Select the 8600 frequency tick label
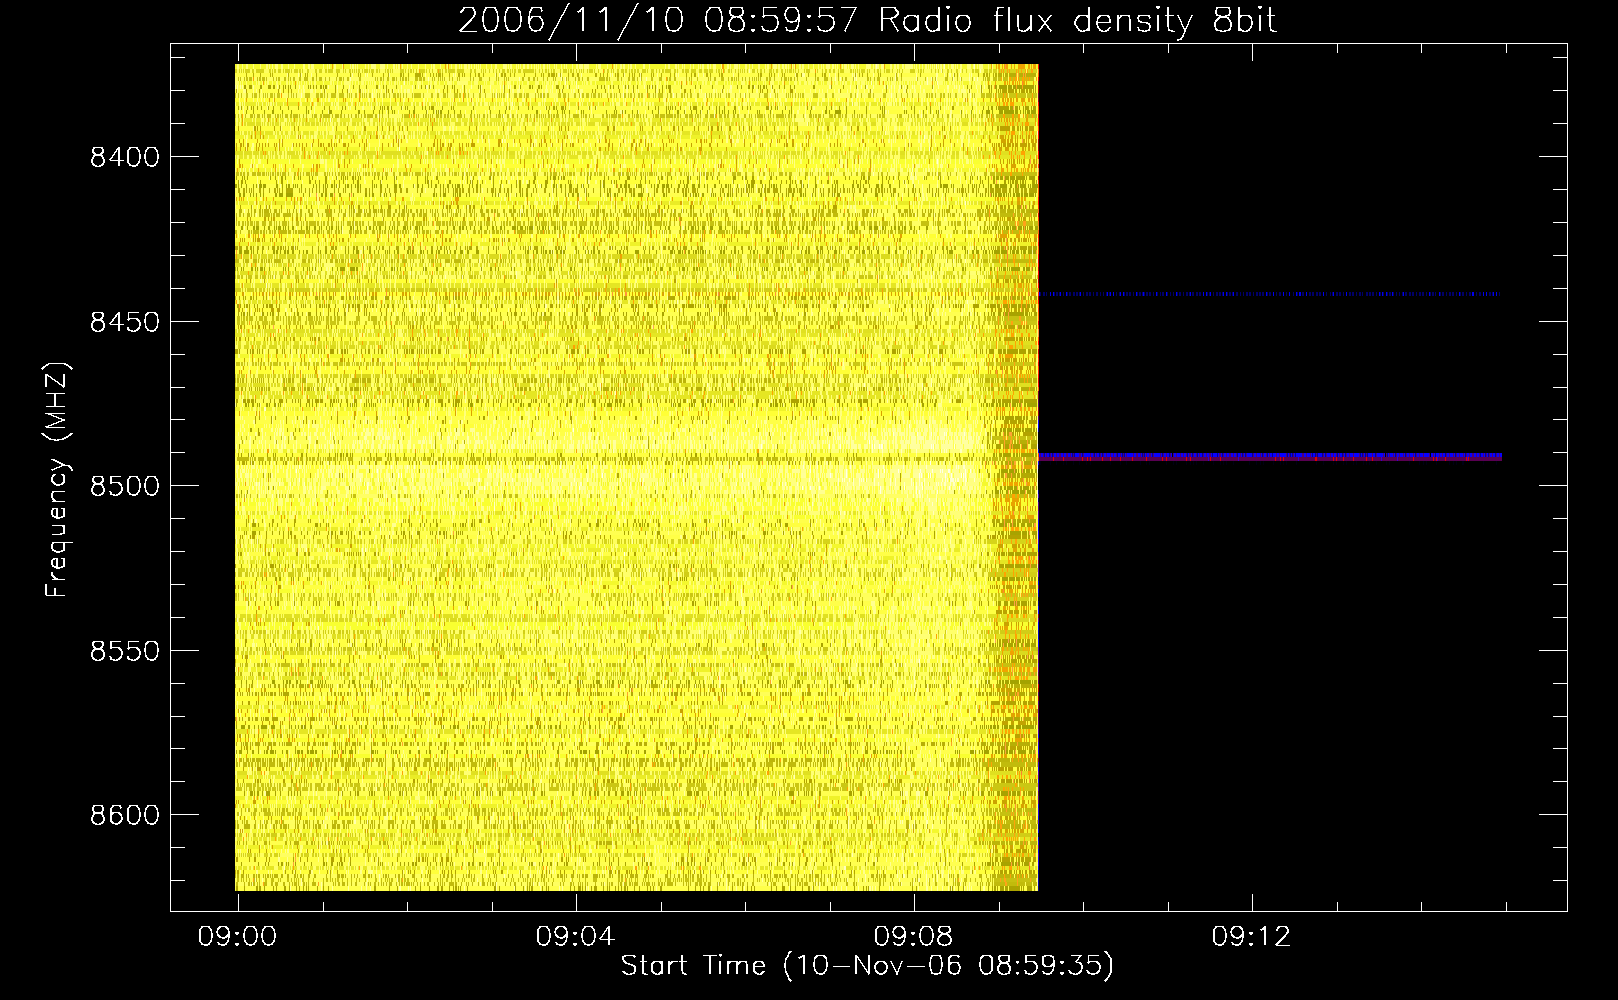Viewport: 1618px width, 1000px height. (124, 815)
